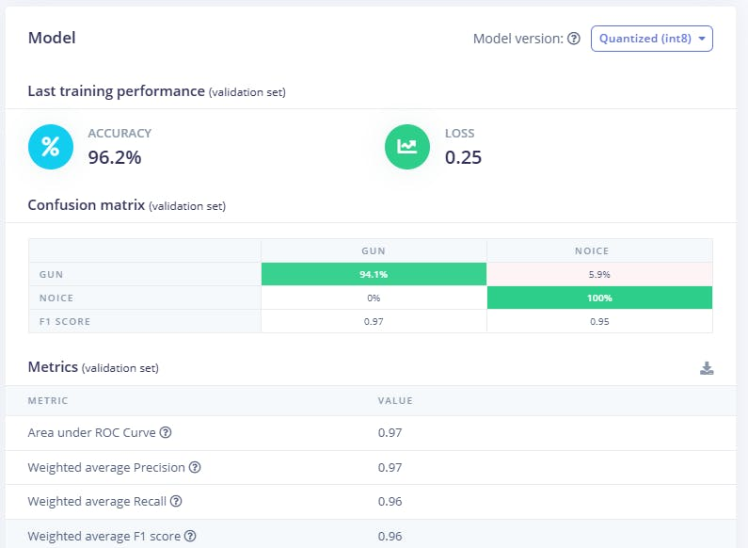Click the 5.9% misclassified cell

(600, 274)
